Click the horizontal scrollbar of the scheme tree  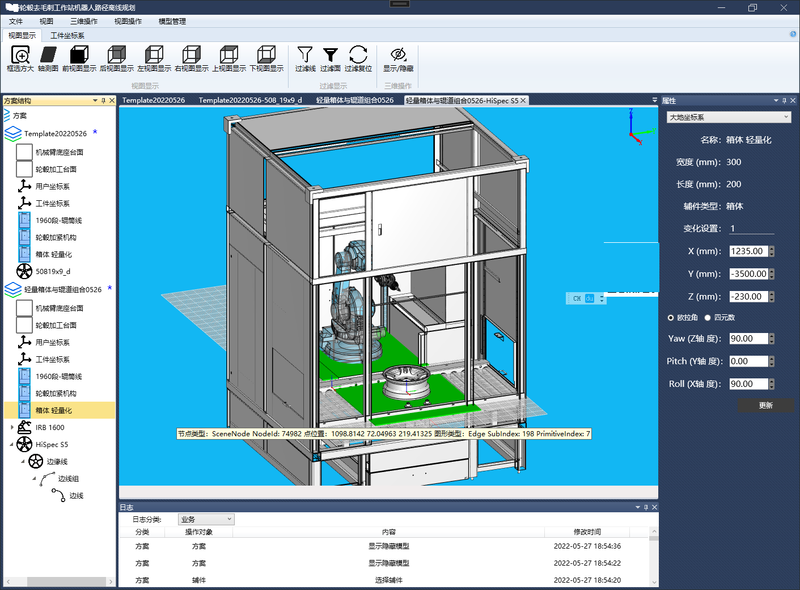pos(59,582)
